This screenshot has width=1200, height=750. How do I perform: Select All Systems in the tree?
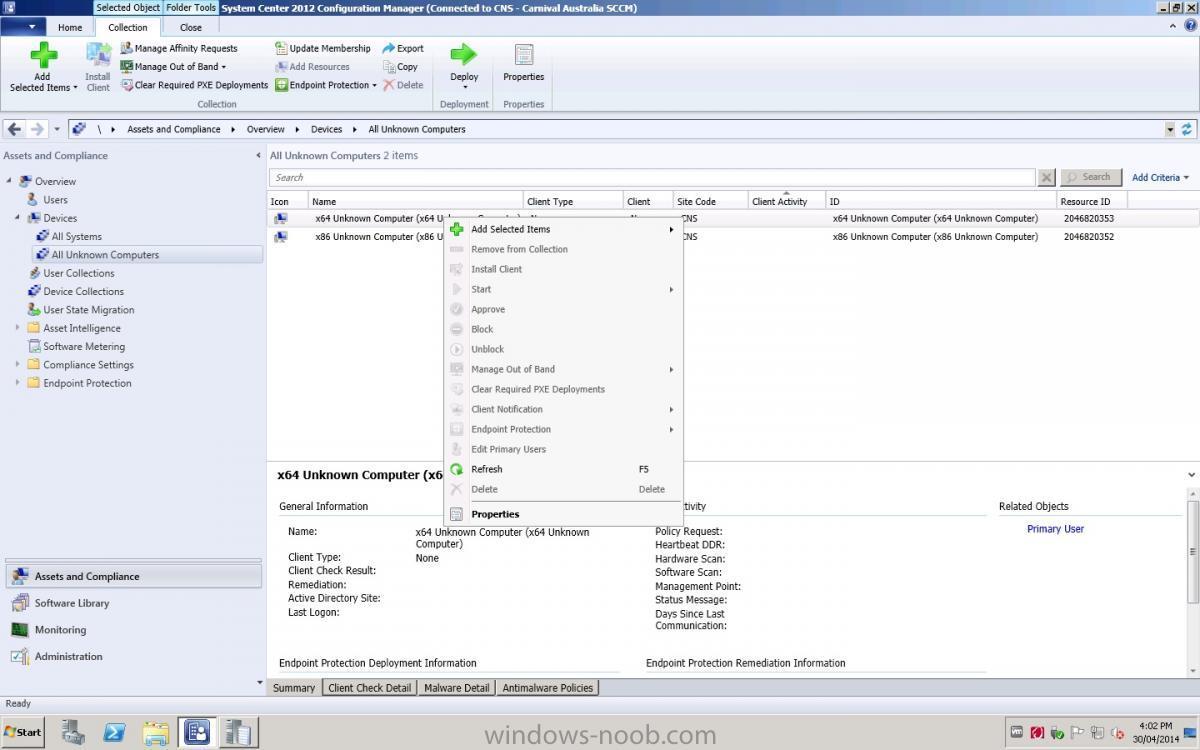77,236
